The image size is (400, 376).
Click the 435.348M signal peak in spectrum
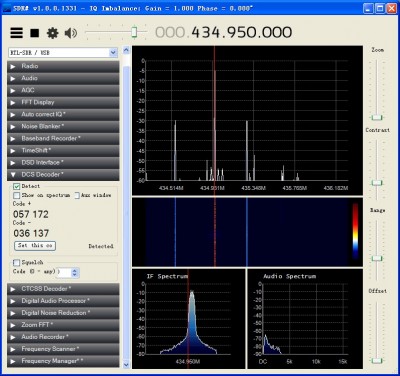[x=247, y=150]
